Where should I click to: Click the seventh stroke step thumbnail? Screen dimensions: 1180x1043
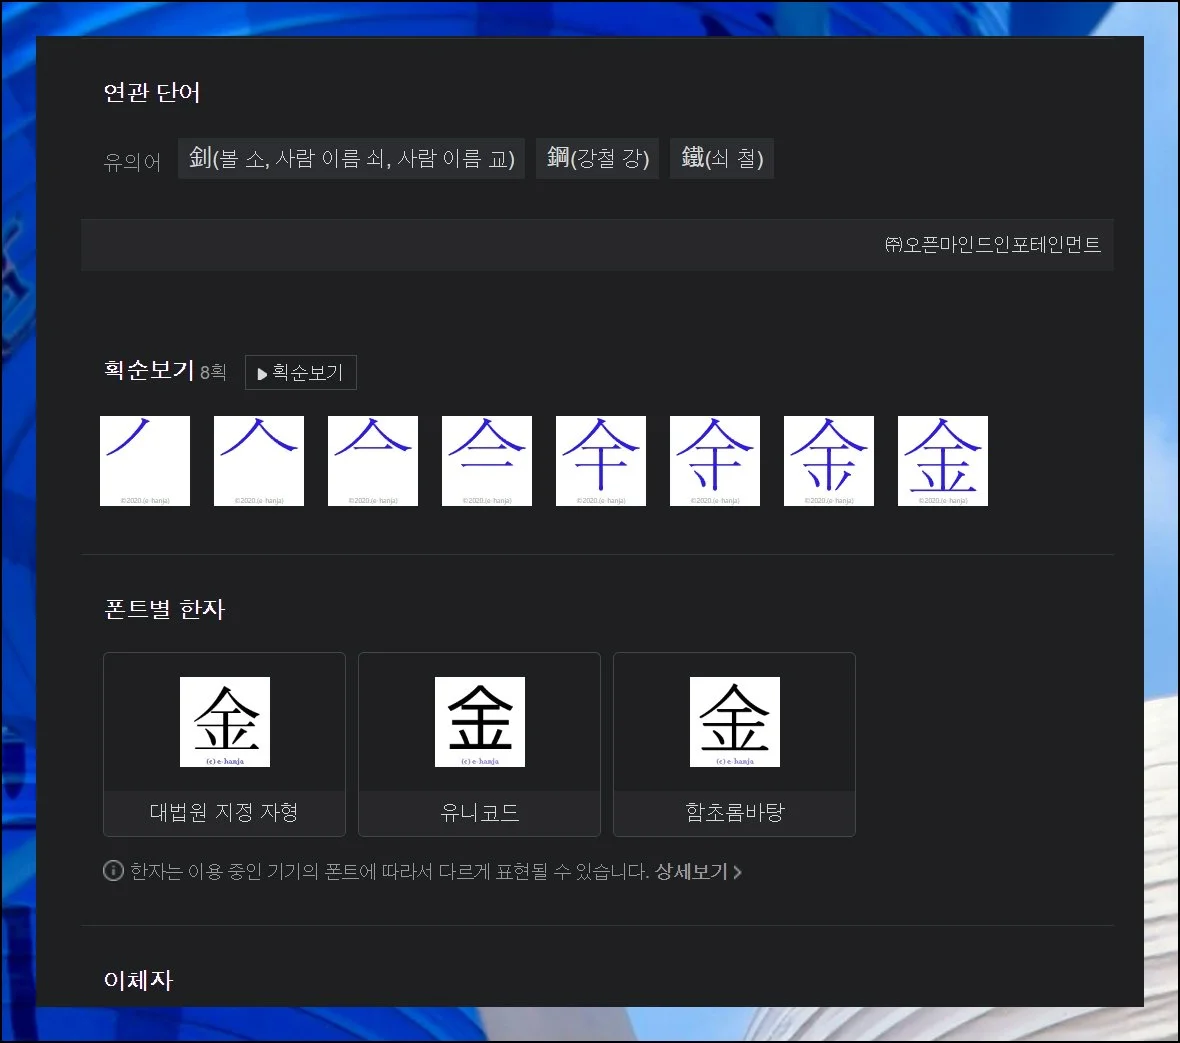click(x=829, y=461)
